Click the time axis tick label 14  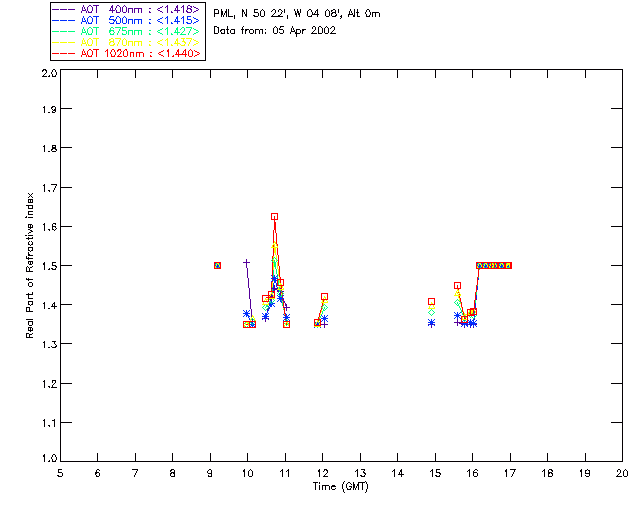coord(398,473)
